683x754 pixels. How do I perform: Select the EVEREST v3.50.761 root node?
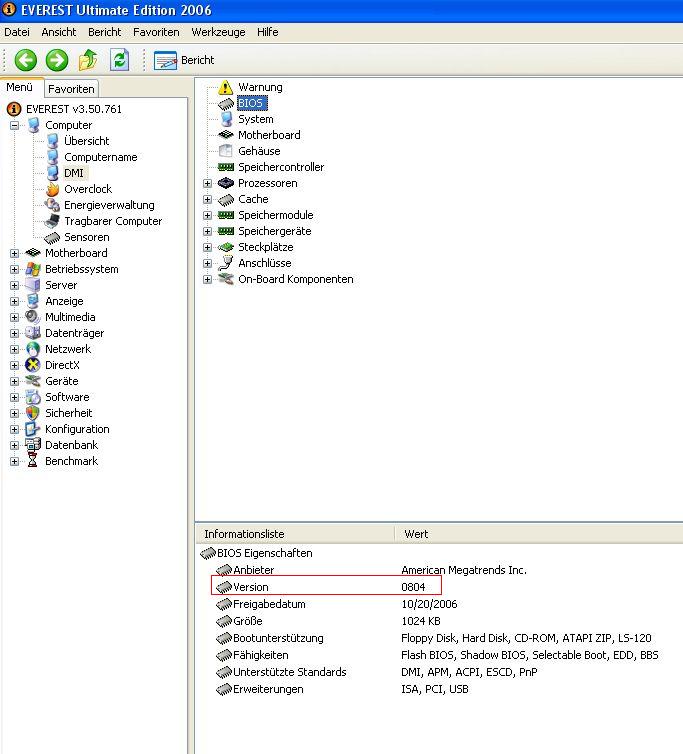74,109
